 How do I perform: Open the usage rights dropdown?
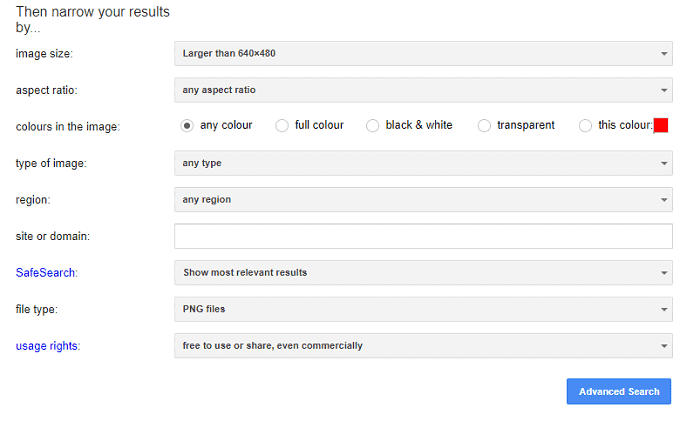click(422, 346)
